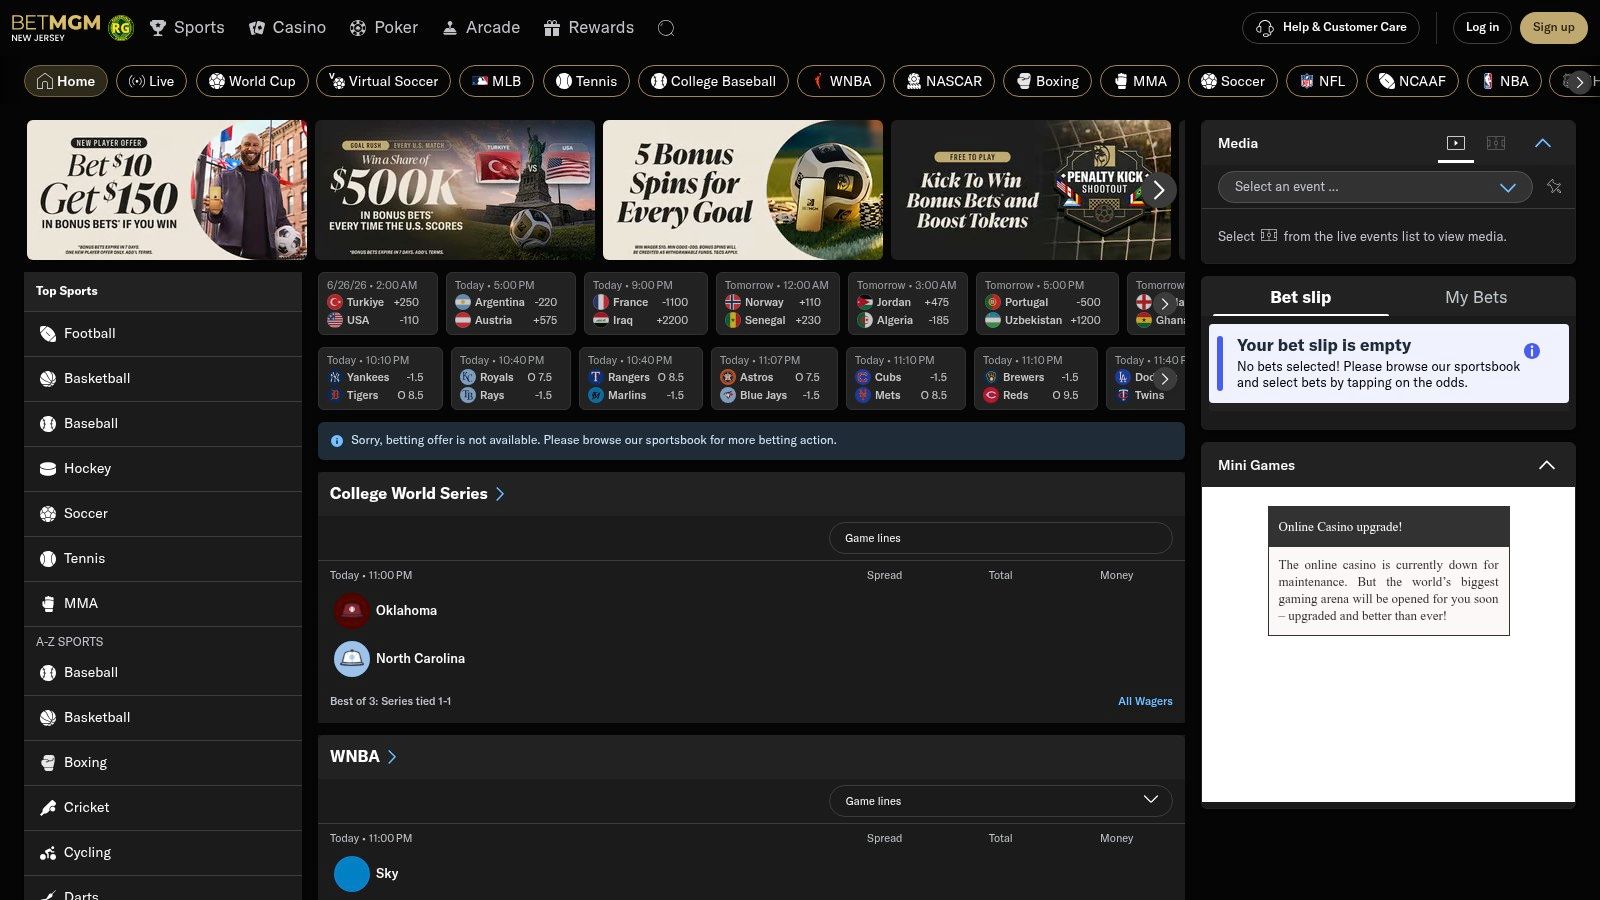Switch Media panel to video view
The width and height of the screenshot is (1600, 900).
pyautogui.click(x=1456, y=143)
